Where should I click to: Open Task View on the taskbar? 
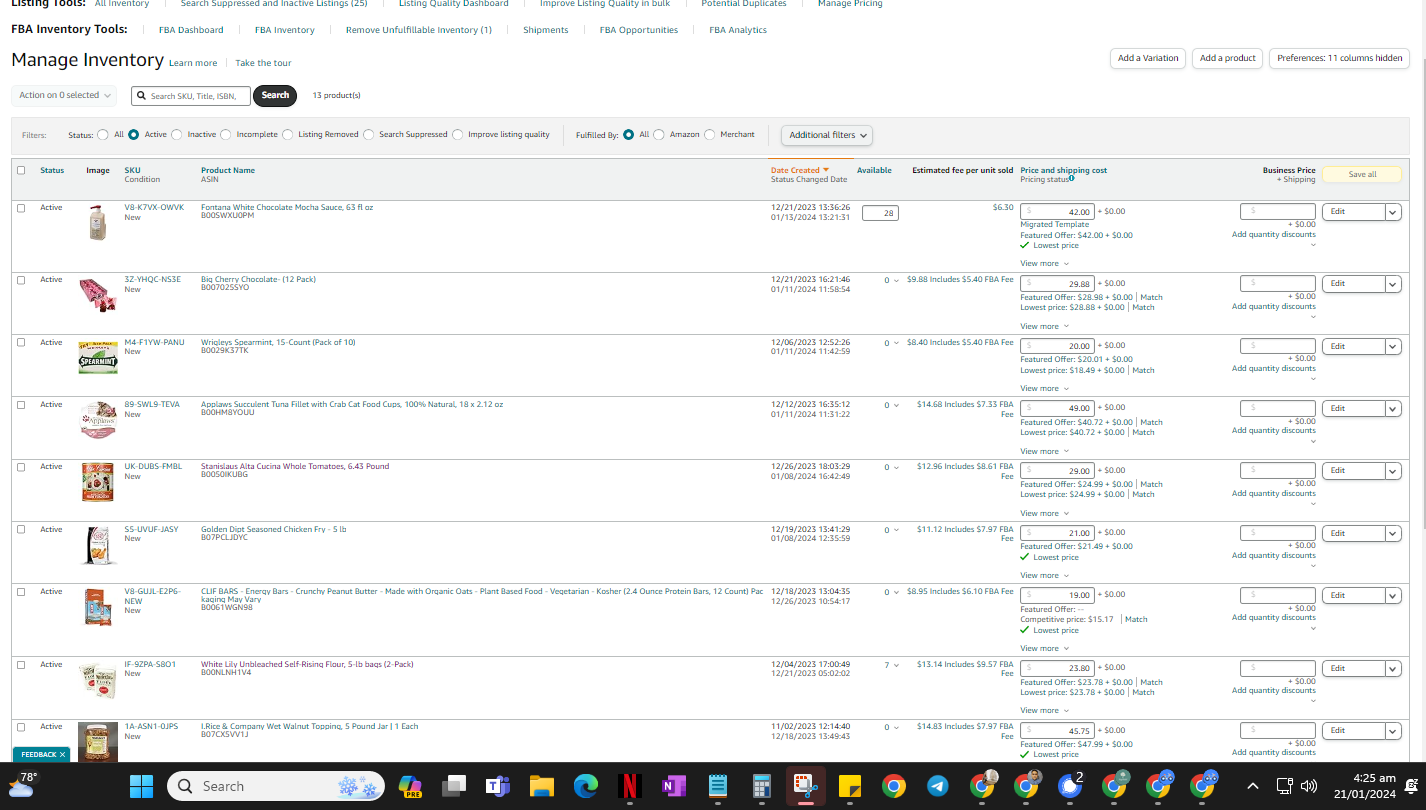454,786
